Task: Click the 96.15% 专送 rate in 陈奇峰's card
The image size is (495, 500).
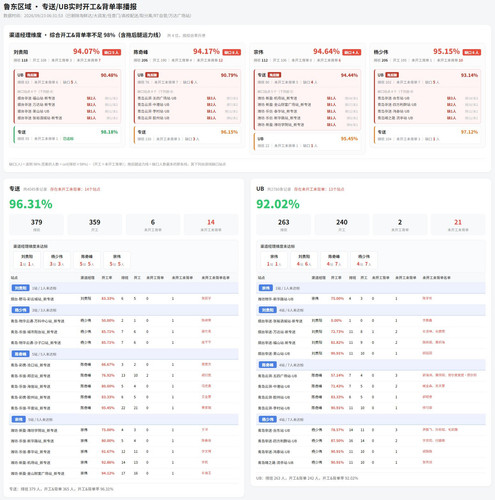Action: click(229, 132)
